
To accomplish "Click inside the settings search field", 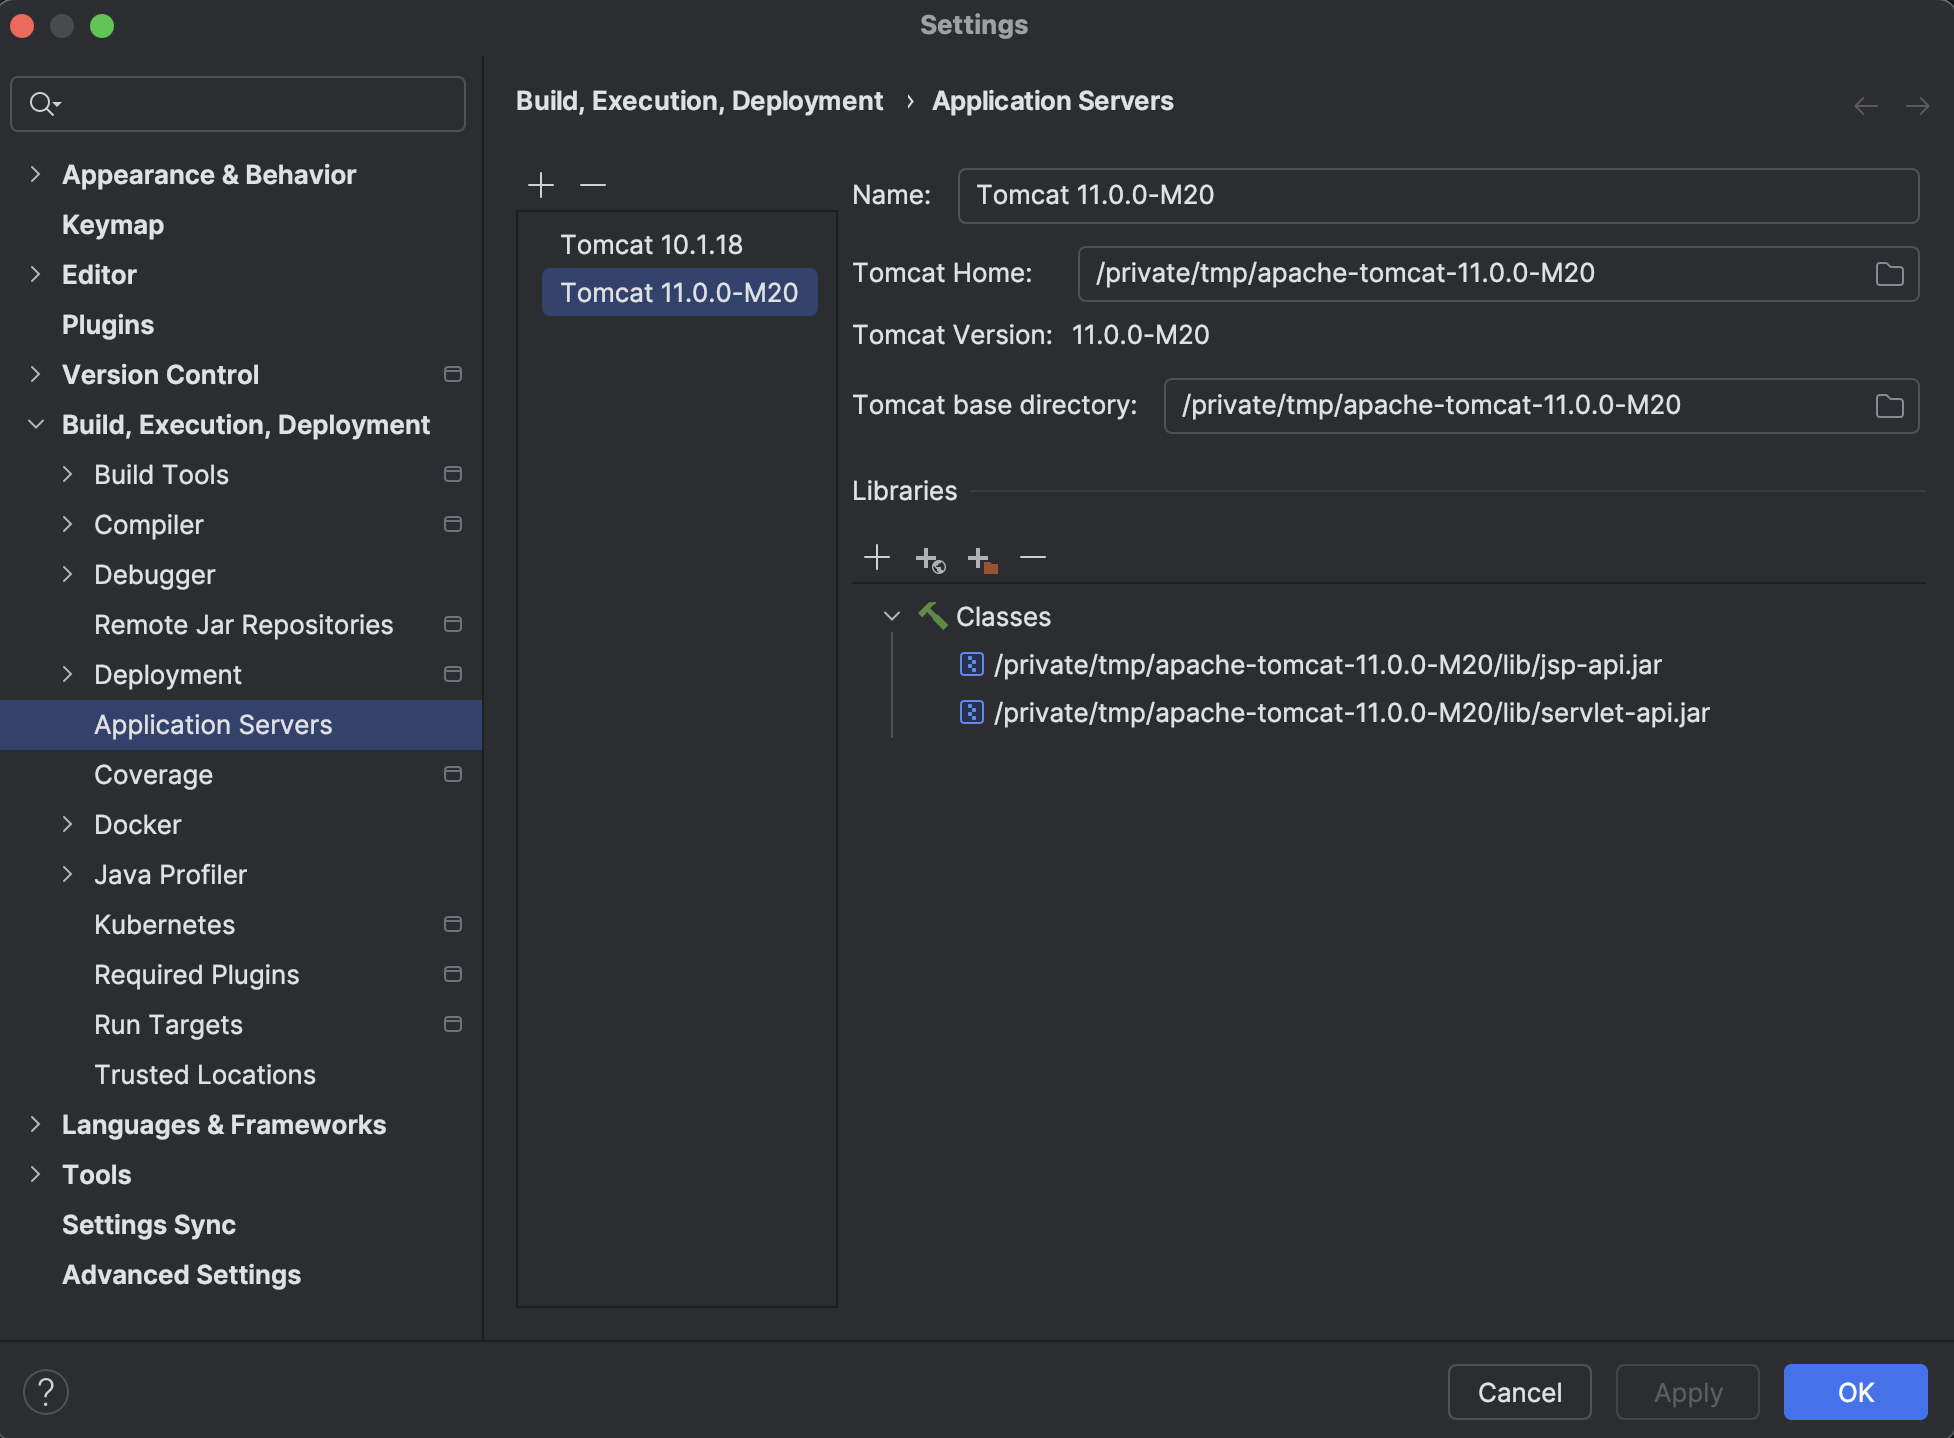I will tap(237, 103).
